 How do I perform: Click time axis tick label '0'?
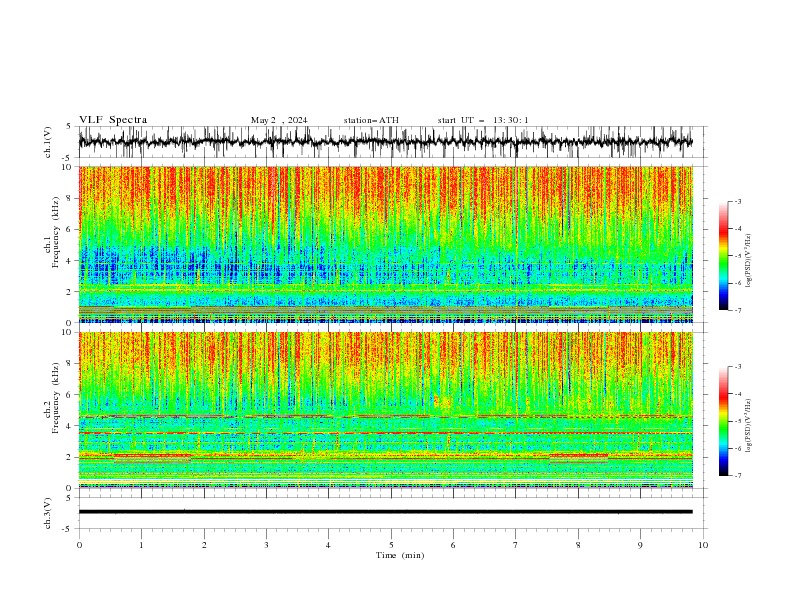click(79, 545)
